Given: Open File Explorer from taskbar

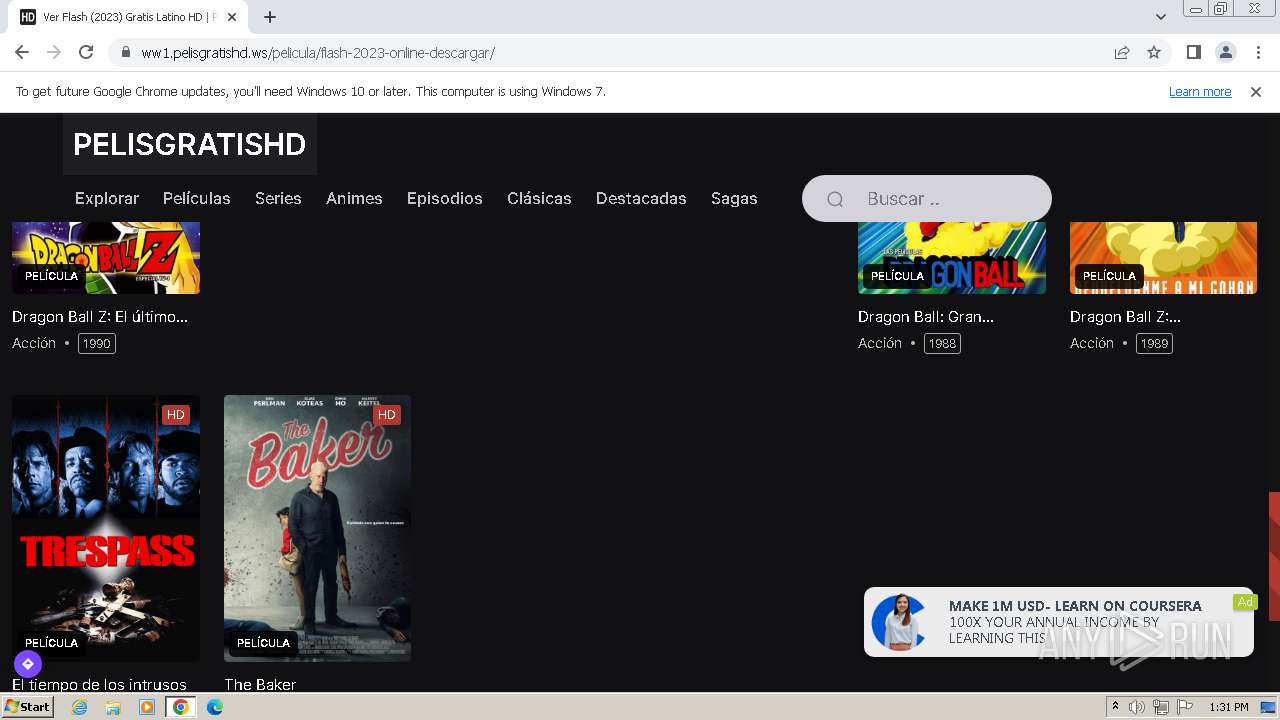Looking at the screenshot, I should [x=113, y=707].
